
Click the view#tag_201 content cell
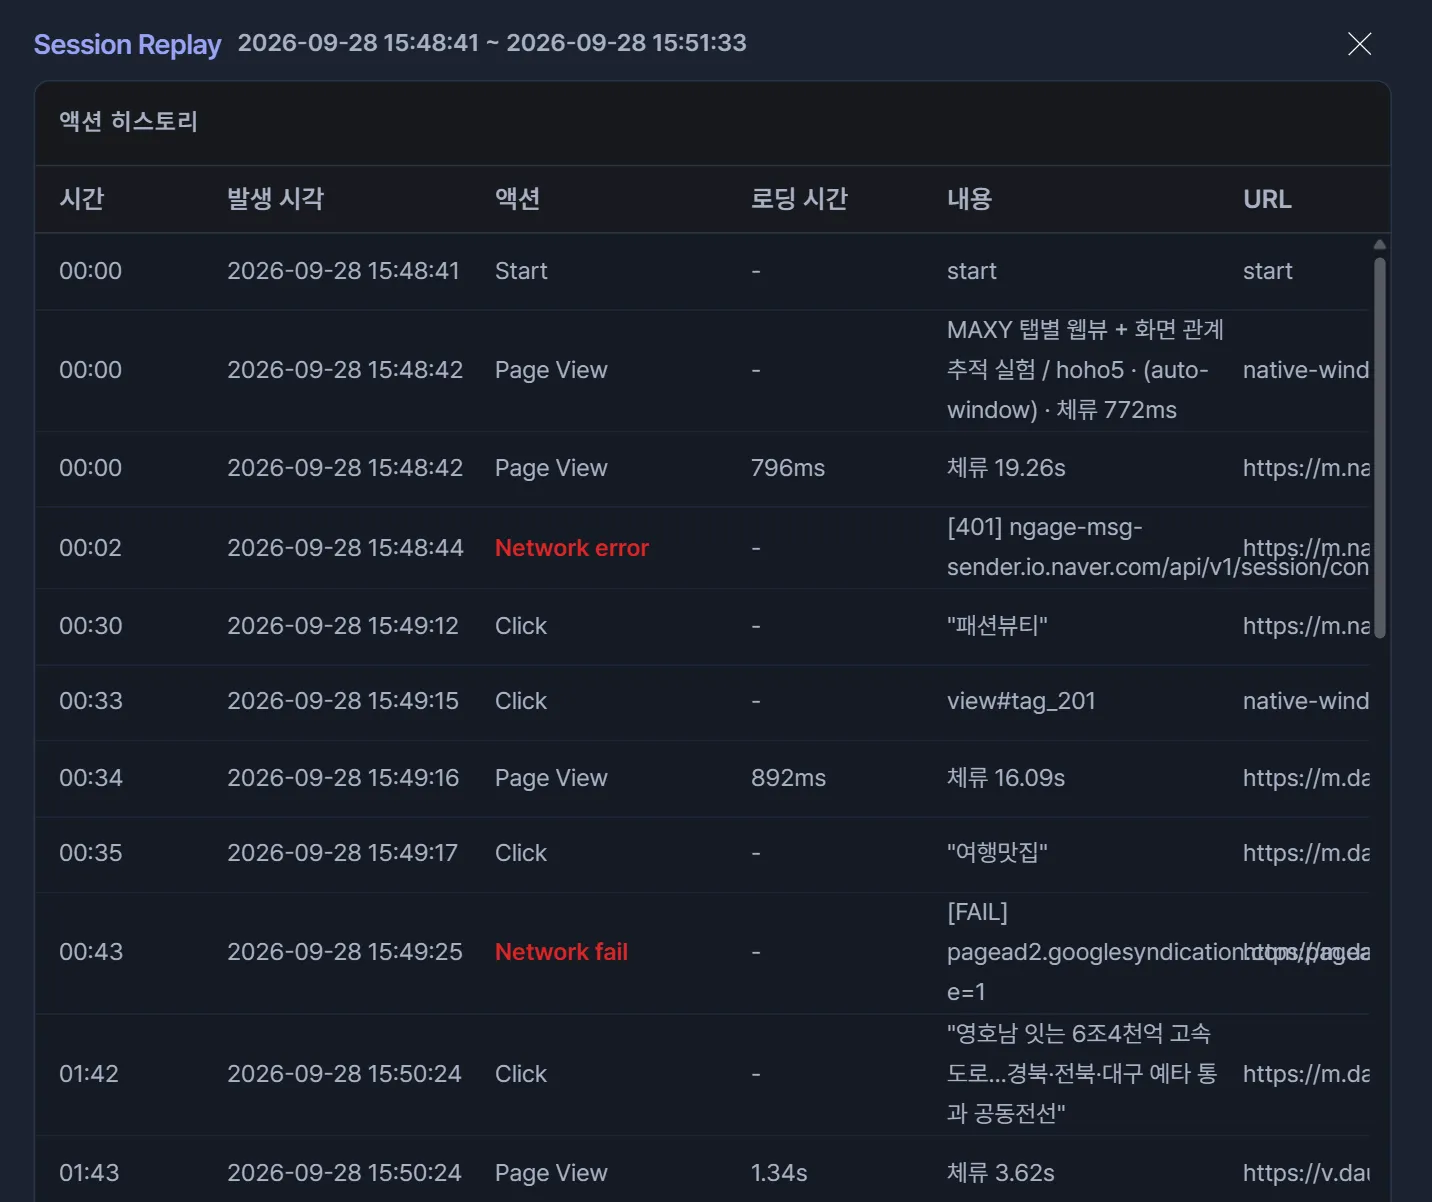tap(1021, 701)
